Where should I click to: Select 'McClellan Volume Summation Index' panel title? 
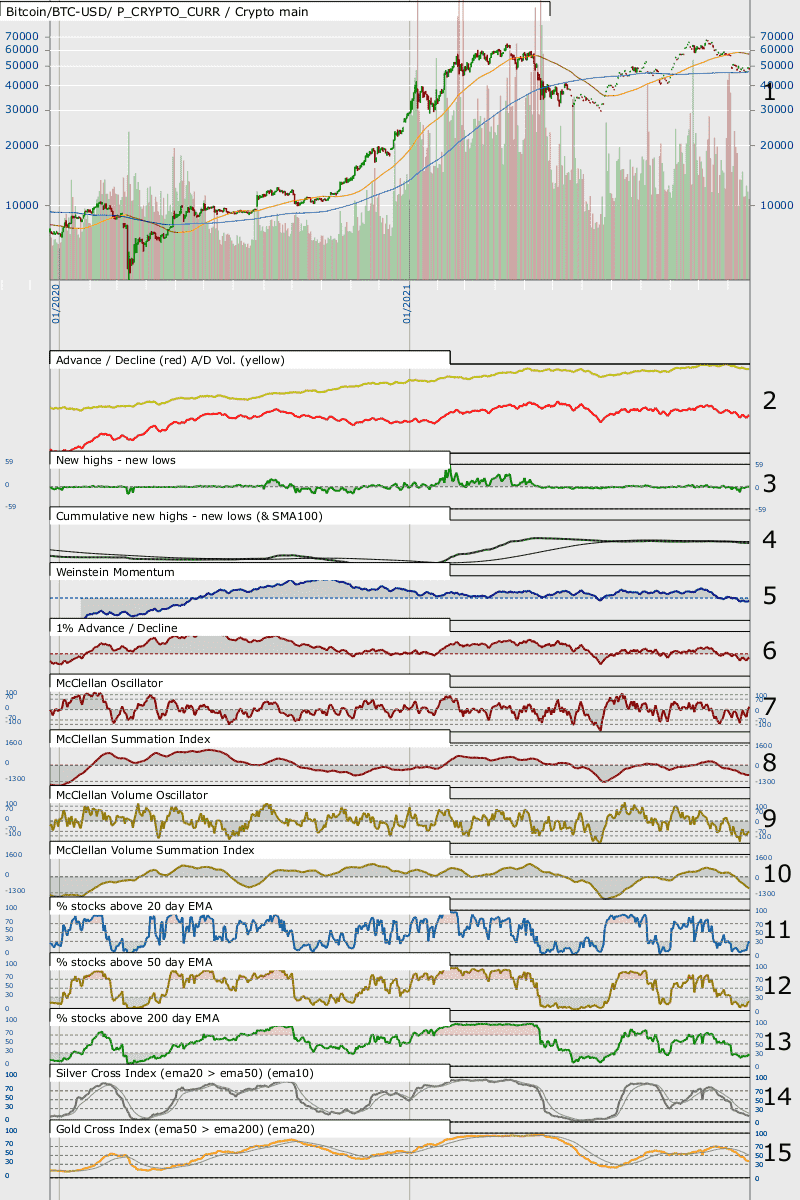coord(155,850)
